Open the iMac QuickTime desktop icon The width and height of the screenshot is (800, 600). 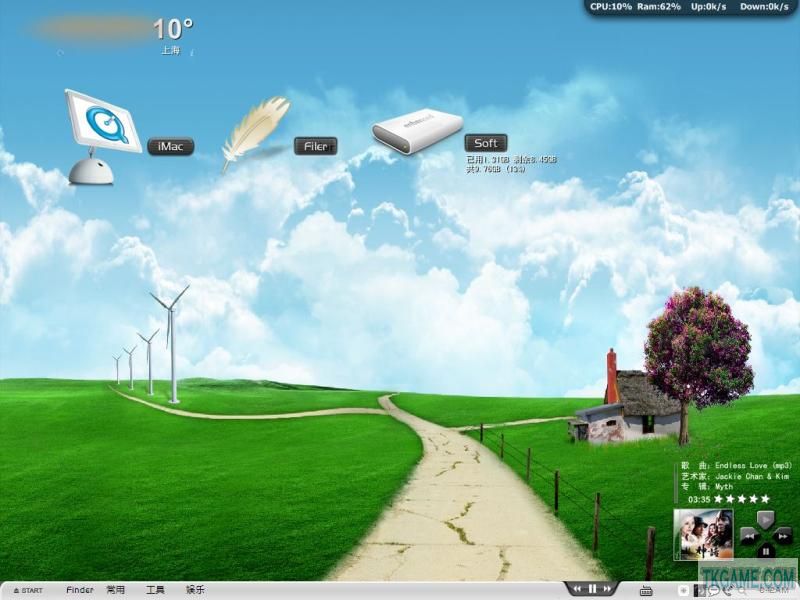tap(102, 137)
